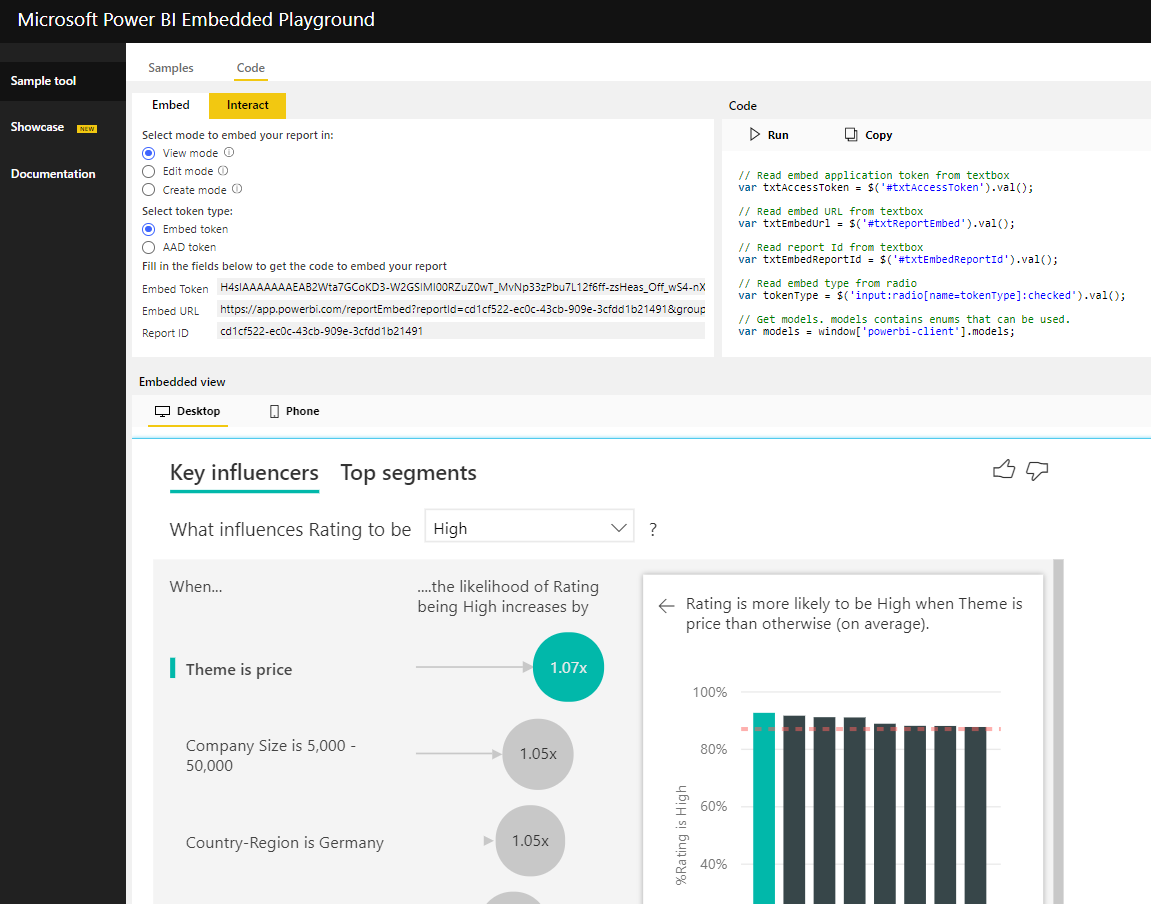Viewport: 1151px width, 904px height.
Task: Click the Embed URL input field
Action: click(x=461, y=309)
